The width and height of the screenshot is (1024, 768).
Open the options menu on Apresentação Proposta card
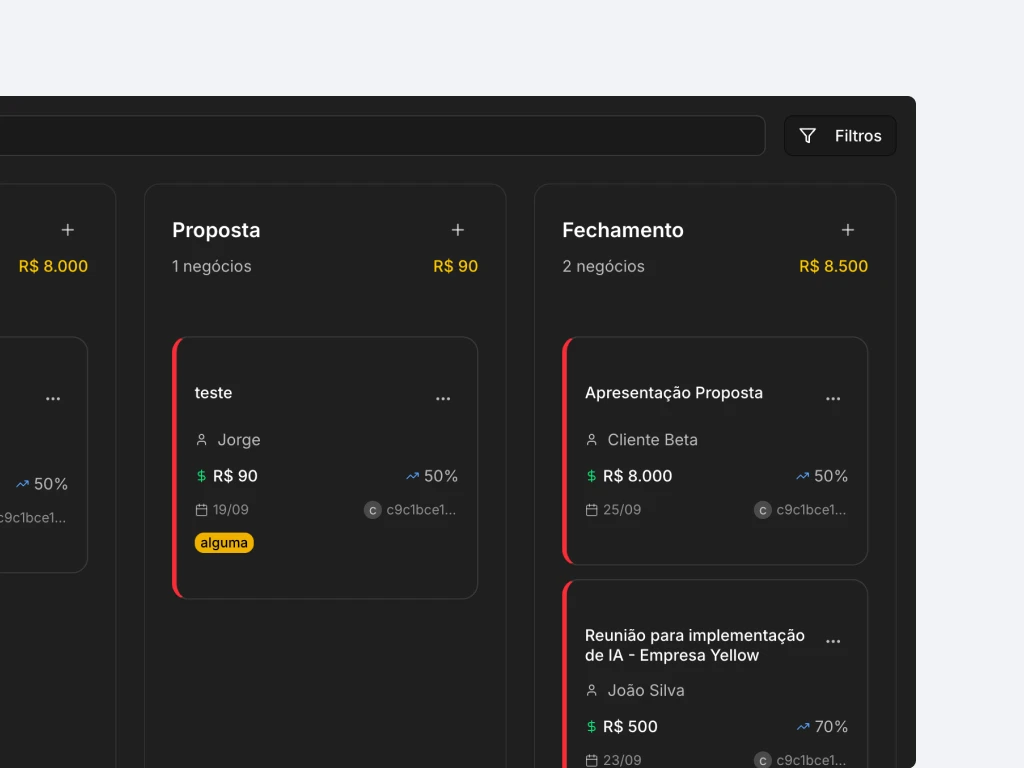833,398
